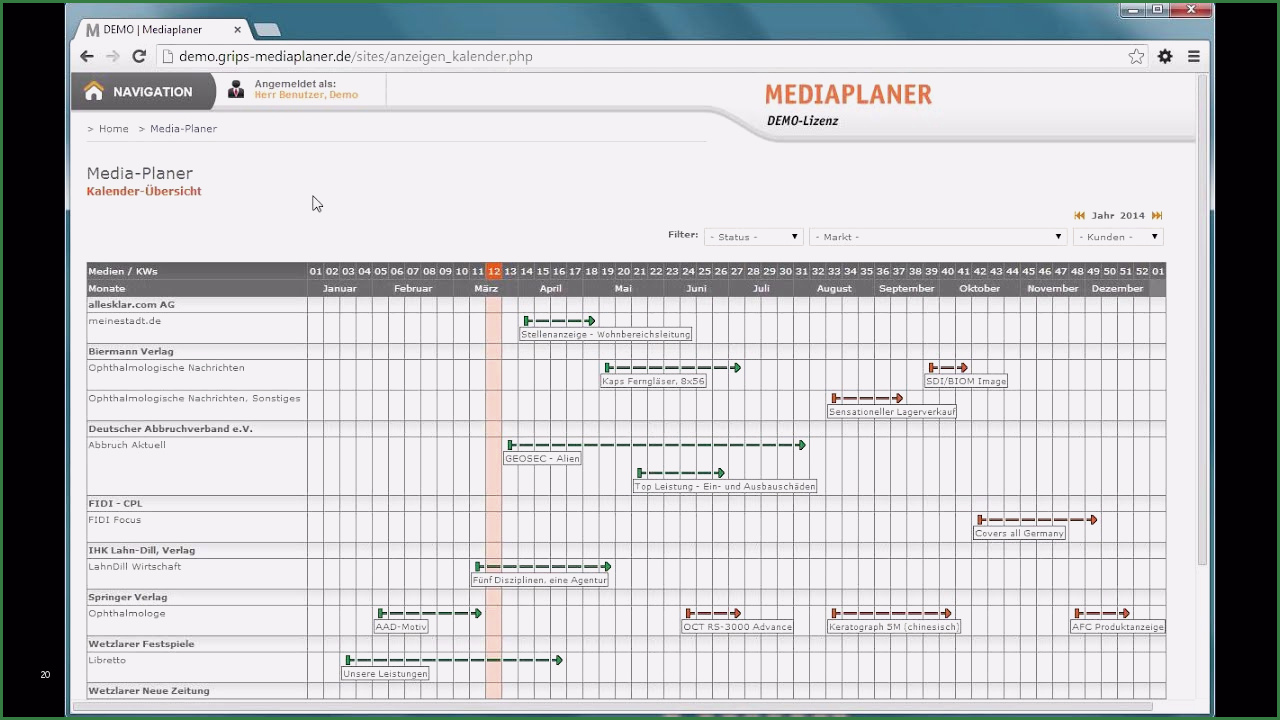Expand the Kunden filter dropdown

(1118, 237)
